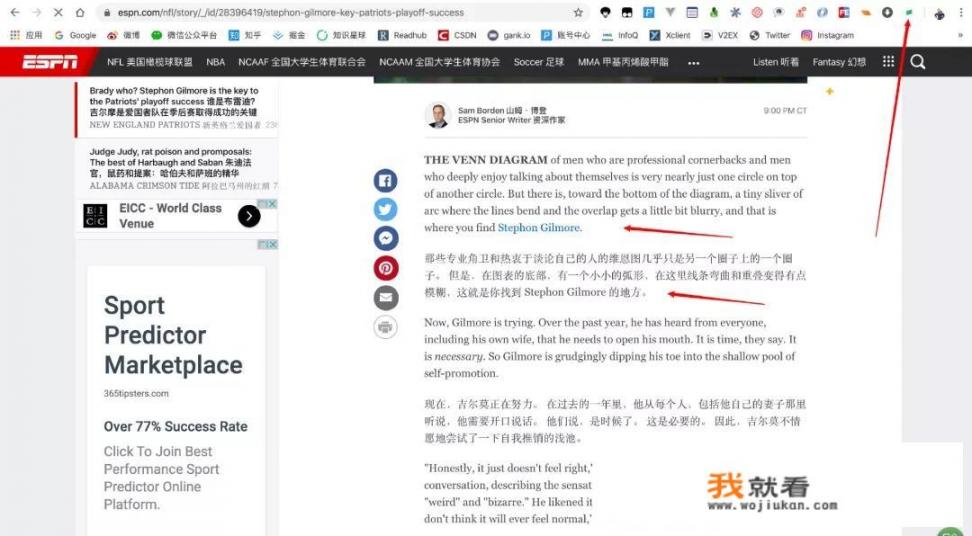Open the V2EX bookmark

720,35
